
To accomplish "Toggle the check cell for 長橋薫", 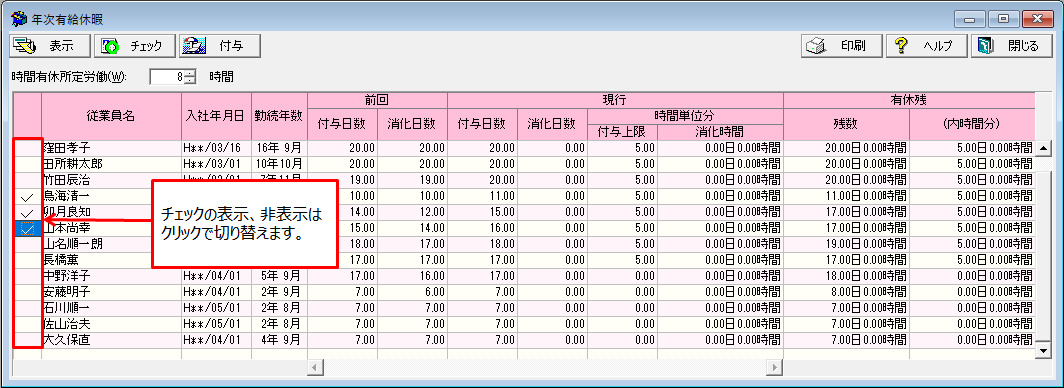I will pos(28,260).
